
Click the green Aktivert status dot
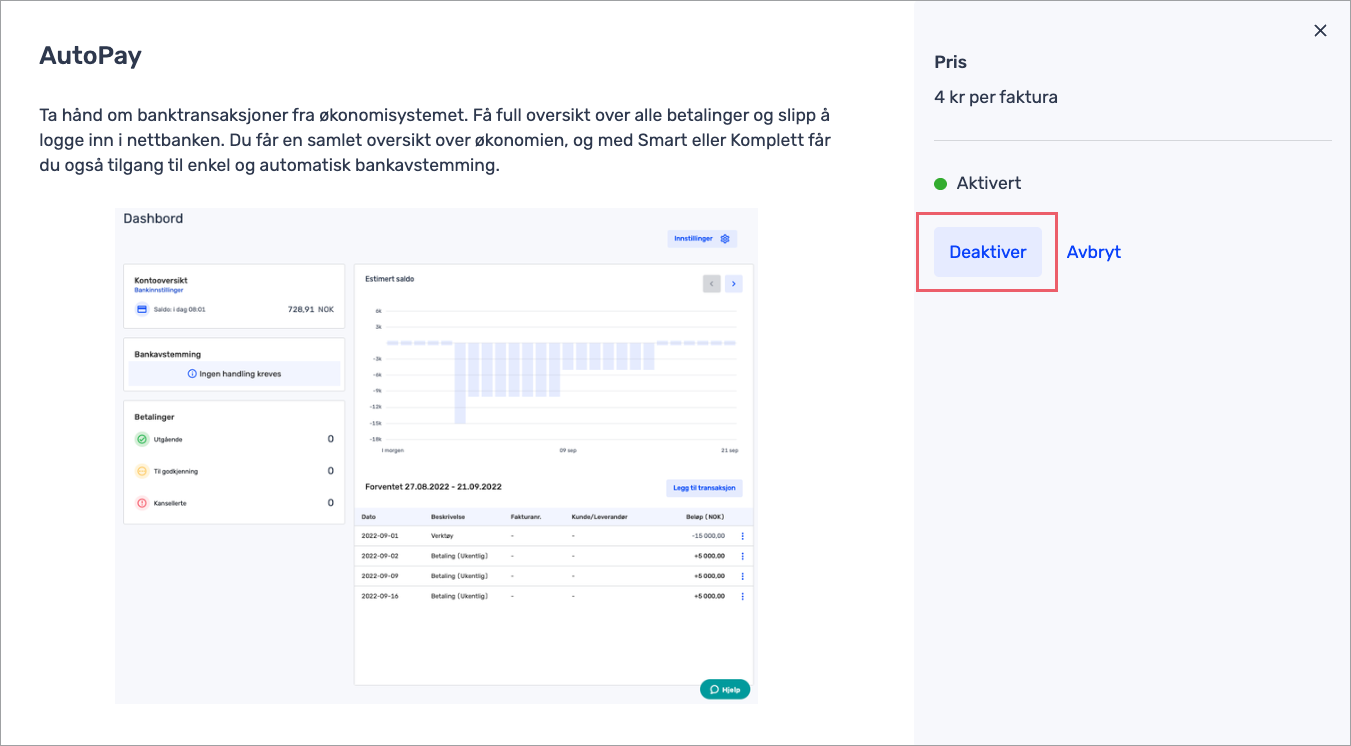point(940,184)
